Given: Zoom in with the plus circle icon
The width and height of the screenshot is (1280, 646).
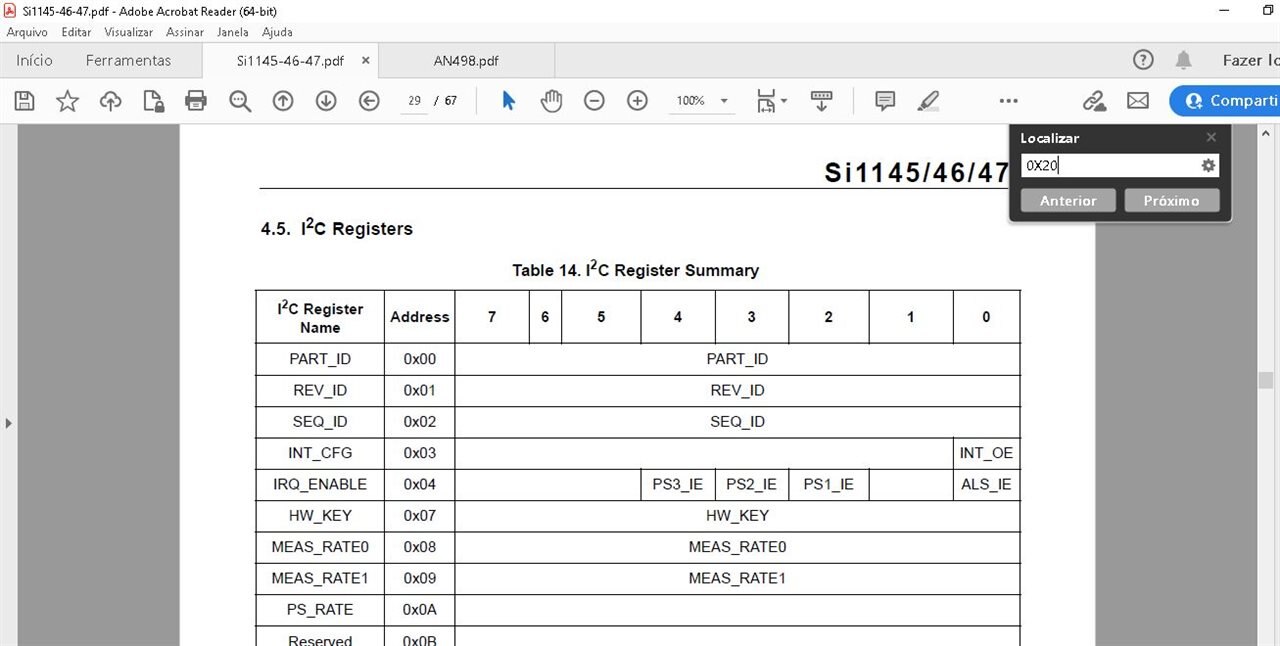Looking at the screenshot, I should (637, 101).
